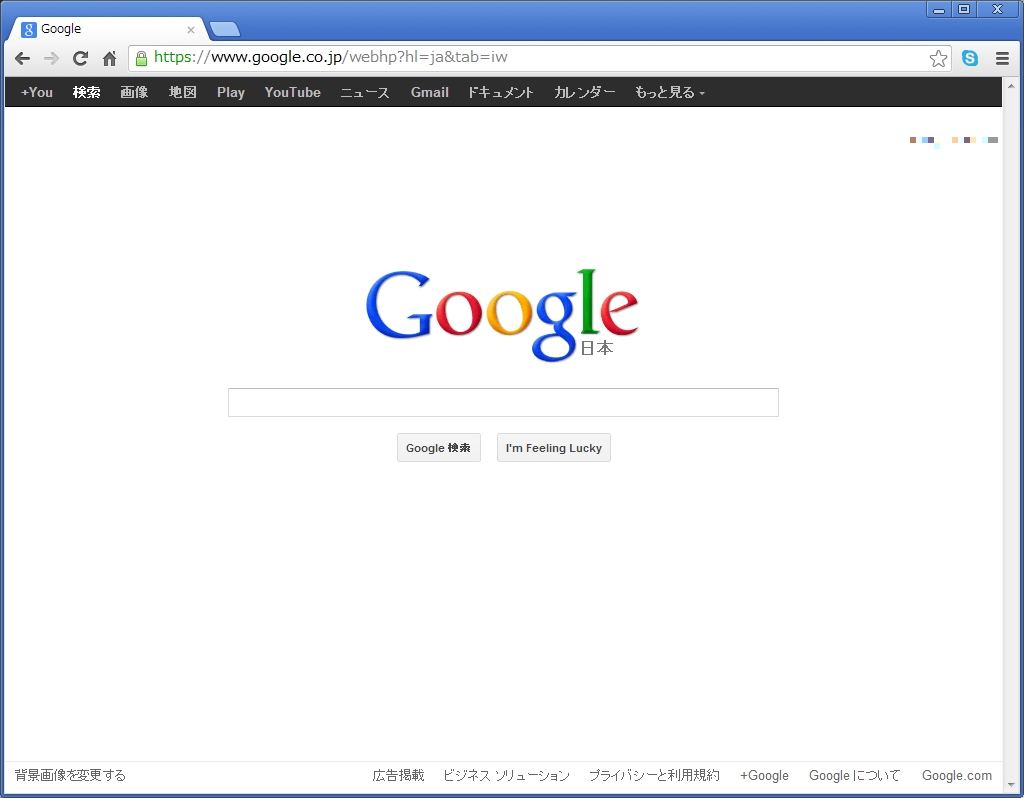This screenshot has height=798, width=1024.
Task: Open the Chrome menu hamburger icon
Action: coord(1002,59)
